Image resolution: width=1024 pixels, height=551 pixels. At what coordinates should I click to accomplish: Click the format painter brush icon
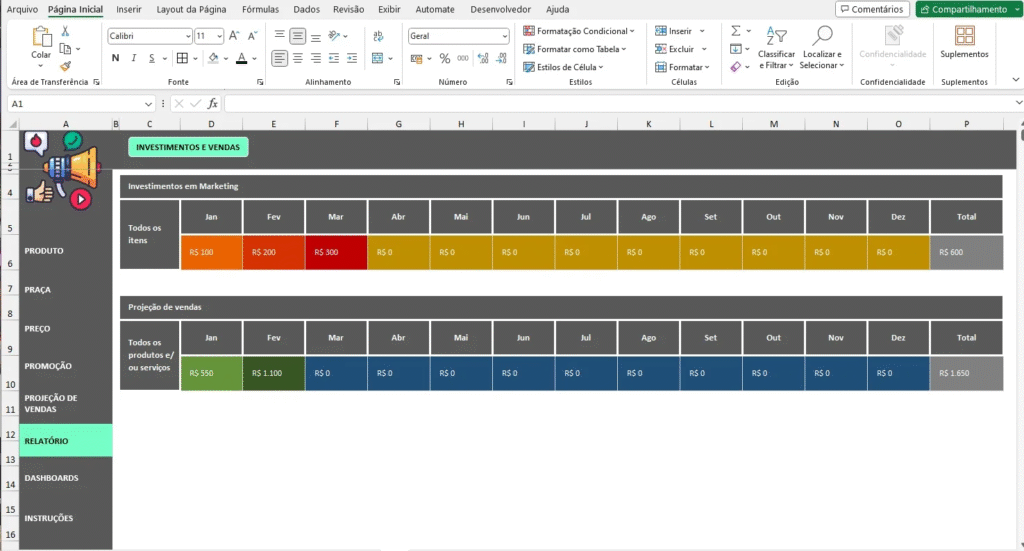point(65,64)
